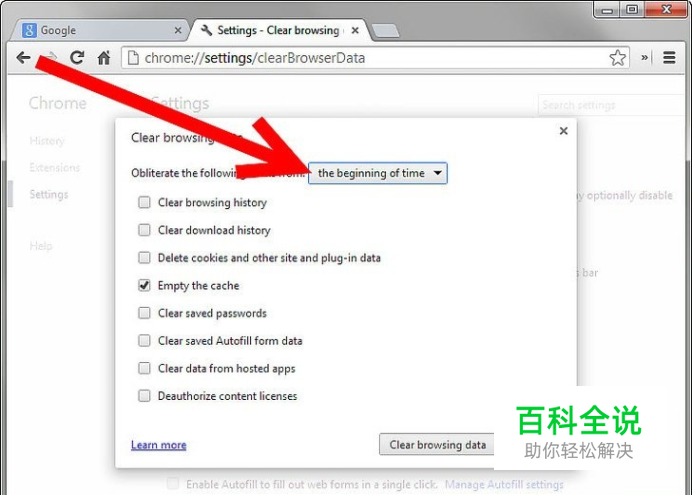692x495 pixels.
Task: Close the Google tab
Action: pyautogui.click(x=178, y=30)
